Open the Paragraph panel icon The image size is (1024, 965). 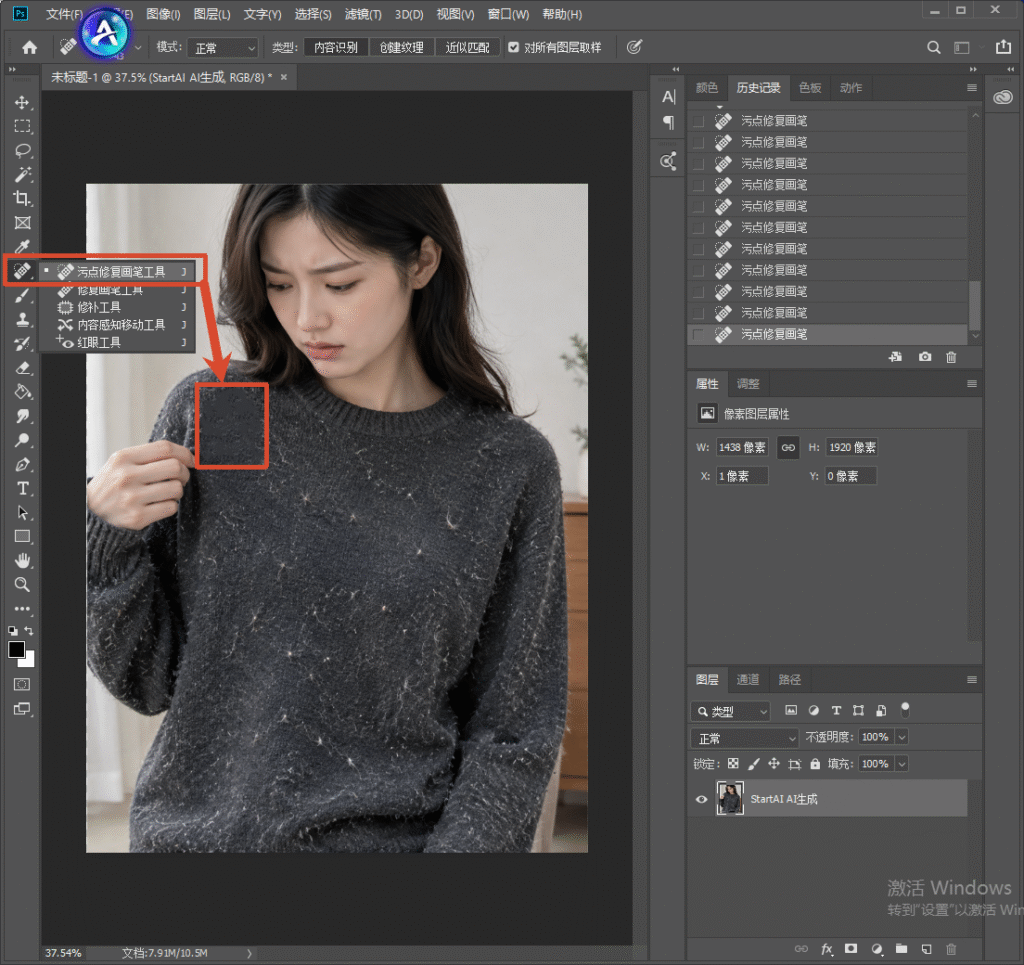click(669, 123)
